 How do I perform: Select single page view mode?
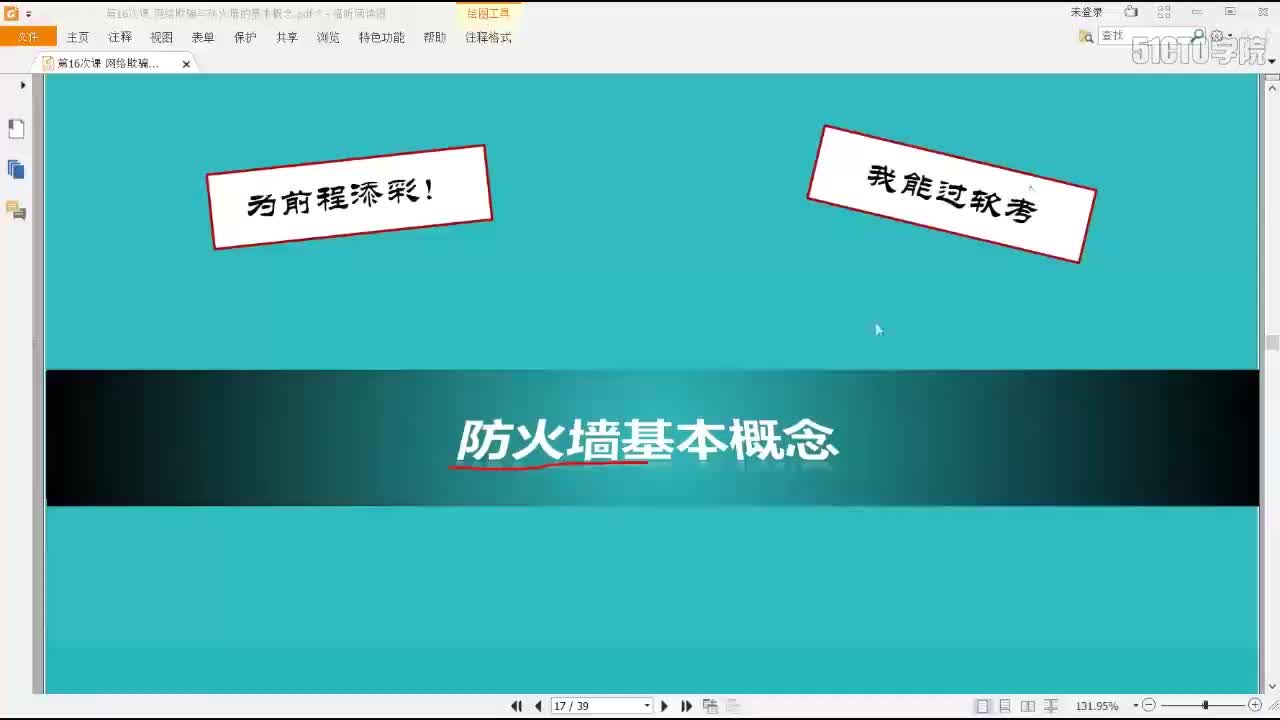click(x=983, y=706)
